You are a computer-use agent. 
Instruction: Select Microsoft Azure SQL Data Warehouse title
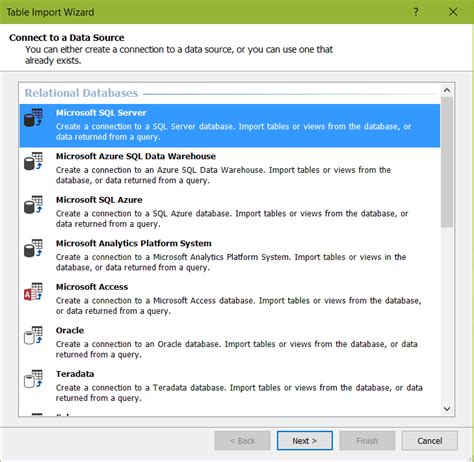136,156
